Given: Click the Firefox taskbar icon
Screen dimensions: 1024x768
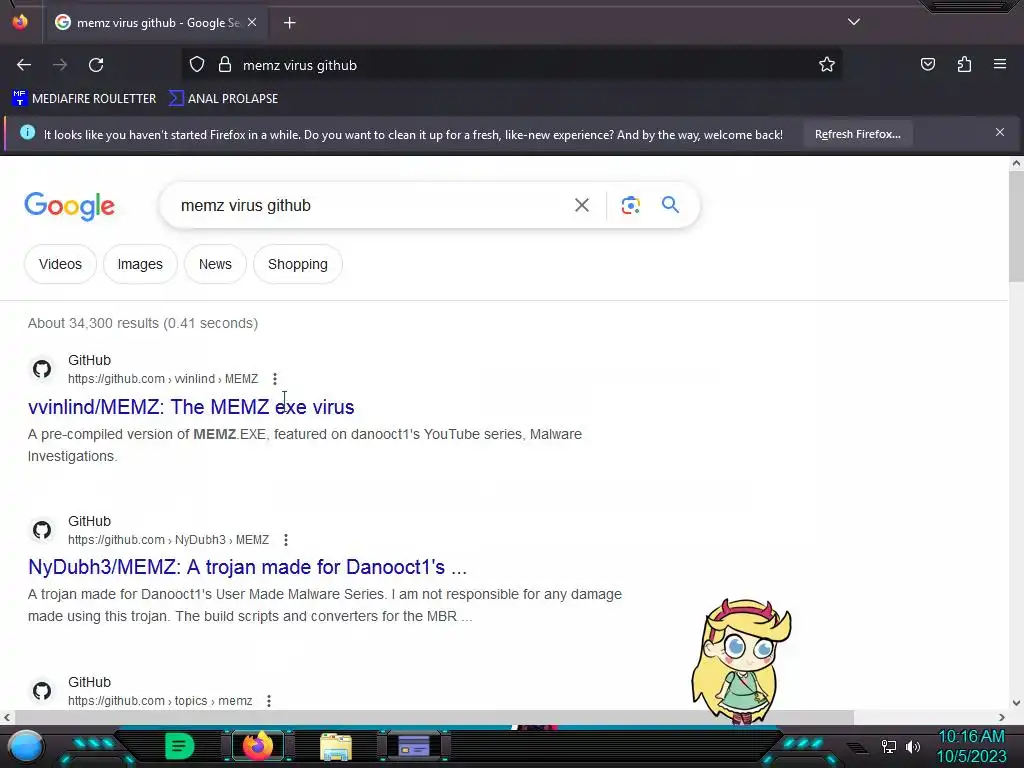Looking at the screenshot, I should point(258,746).
